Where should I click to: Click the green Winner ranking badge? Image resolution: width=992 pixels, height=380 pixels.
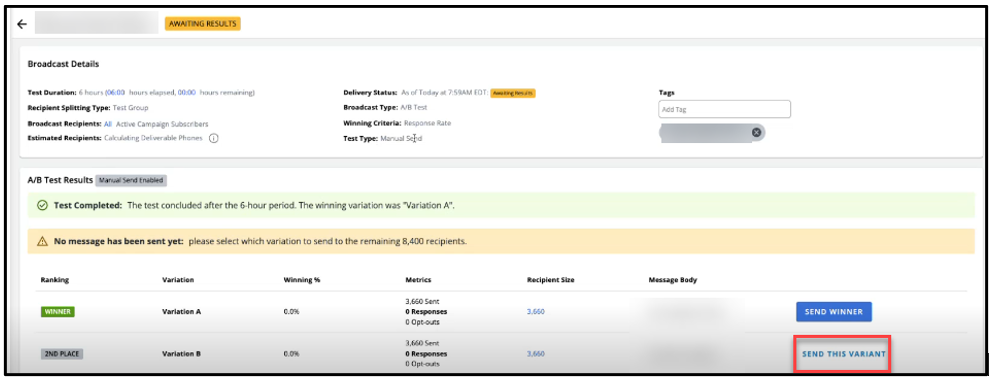click(x=58, y=312)
